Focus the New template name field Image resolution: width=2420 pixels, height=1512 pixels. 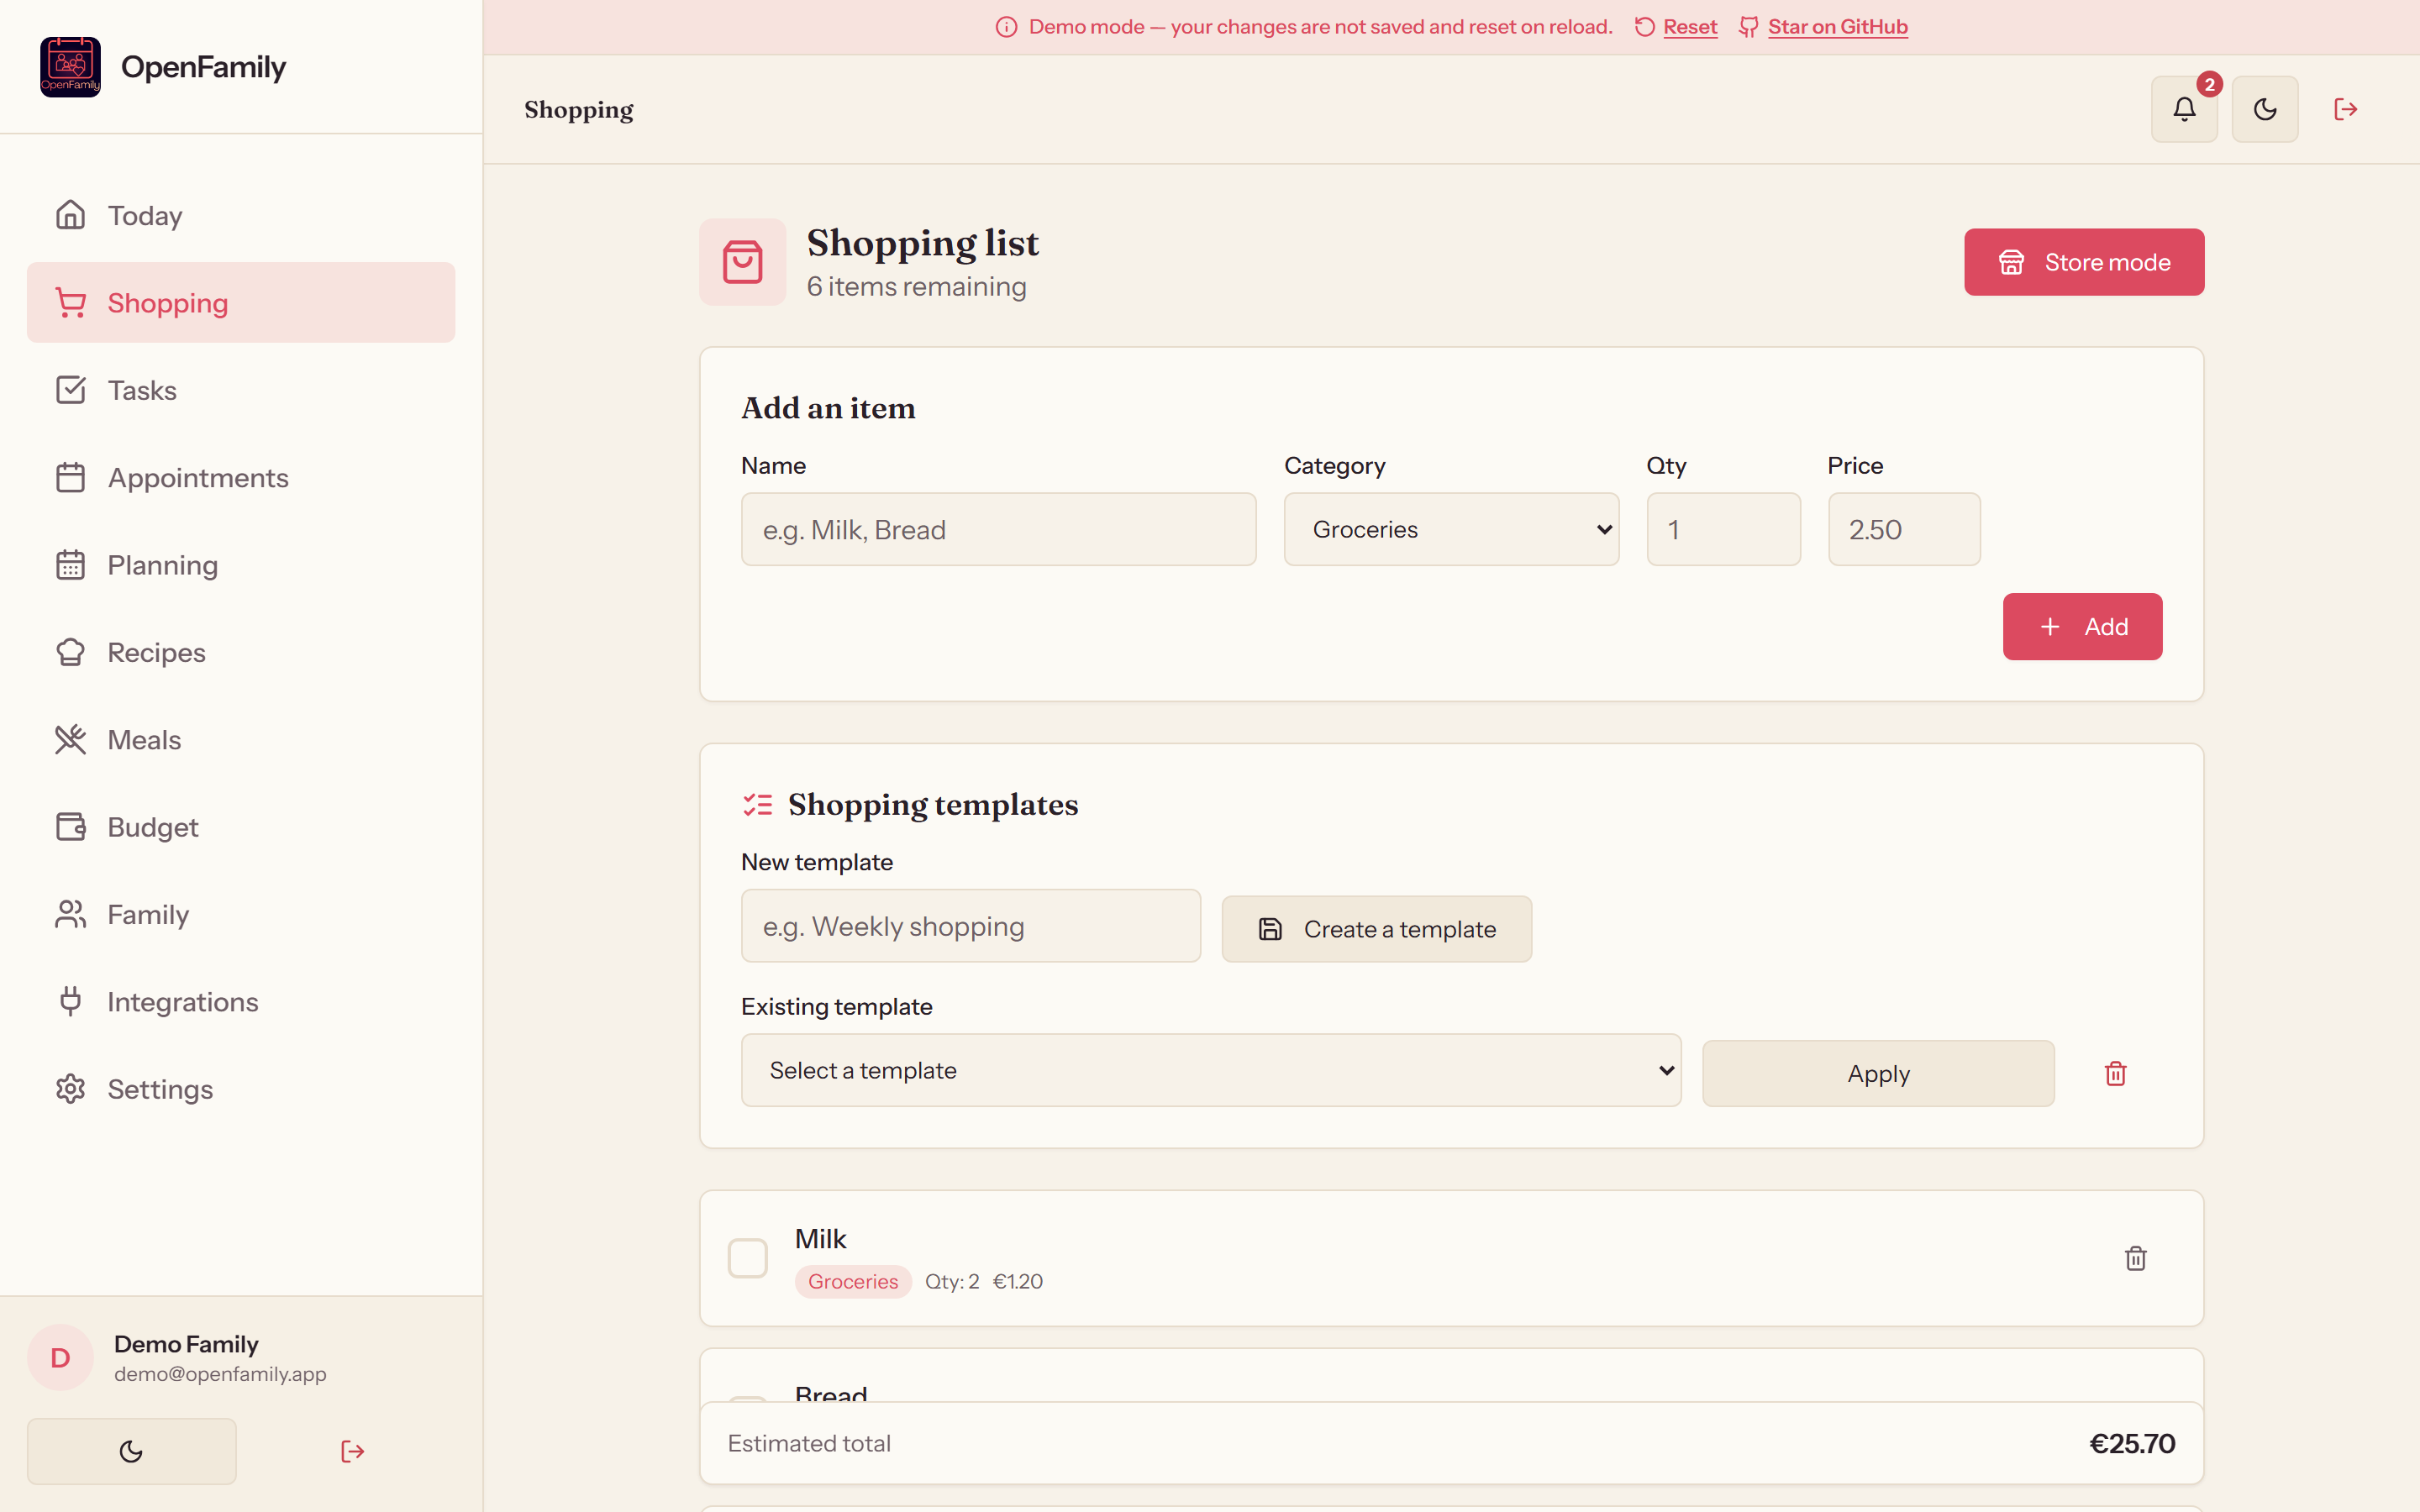click(x=970, y=926)
